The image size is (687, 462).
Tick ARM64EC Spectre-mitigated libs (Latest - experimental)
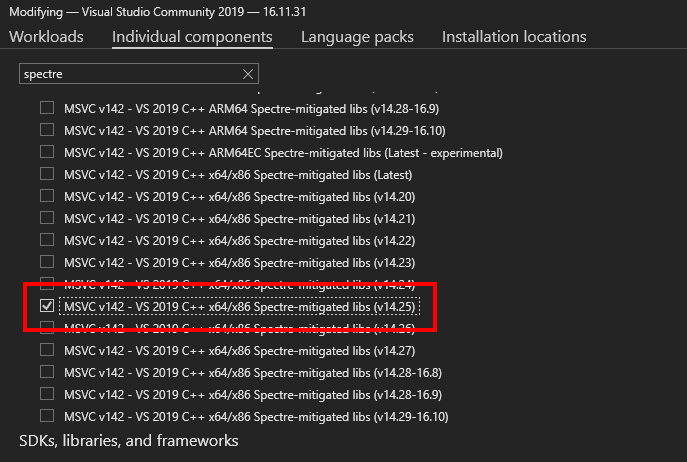tap(47, 152)
